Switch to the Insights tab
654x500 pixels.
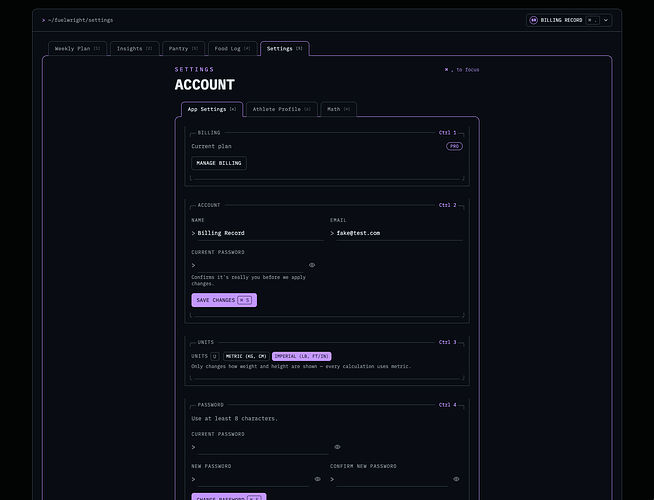134,49
